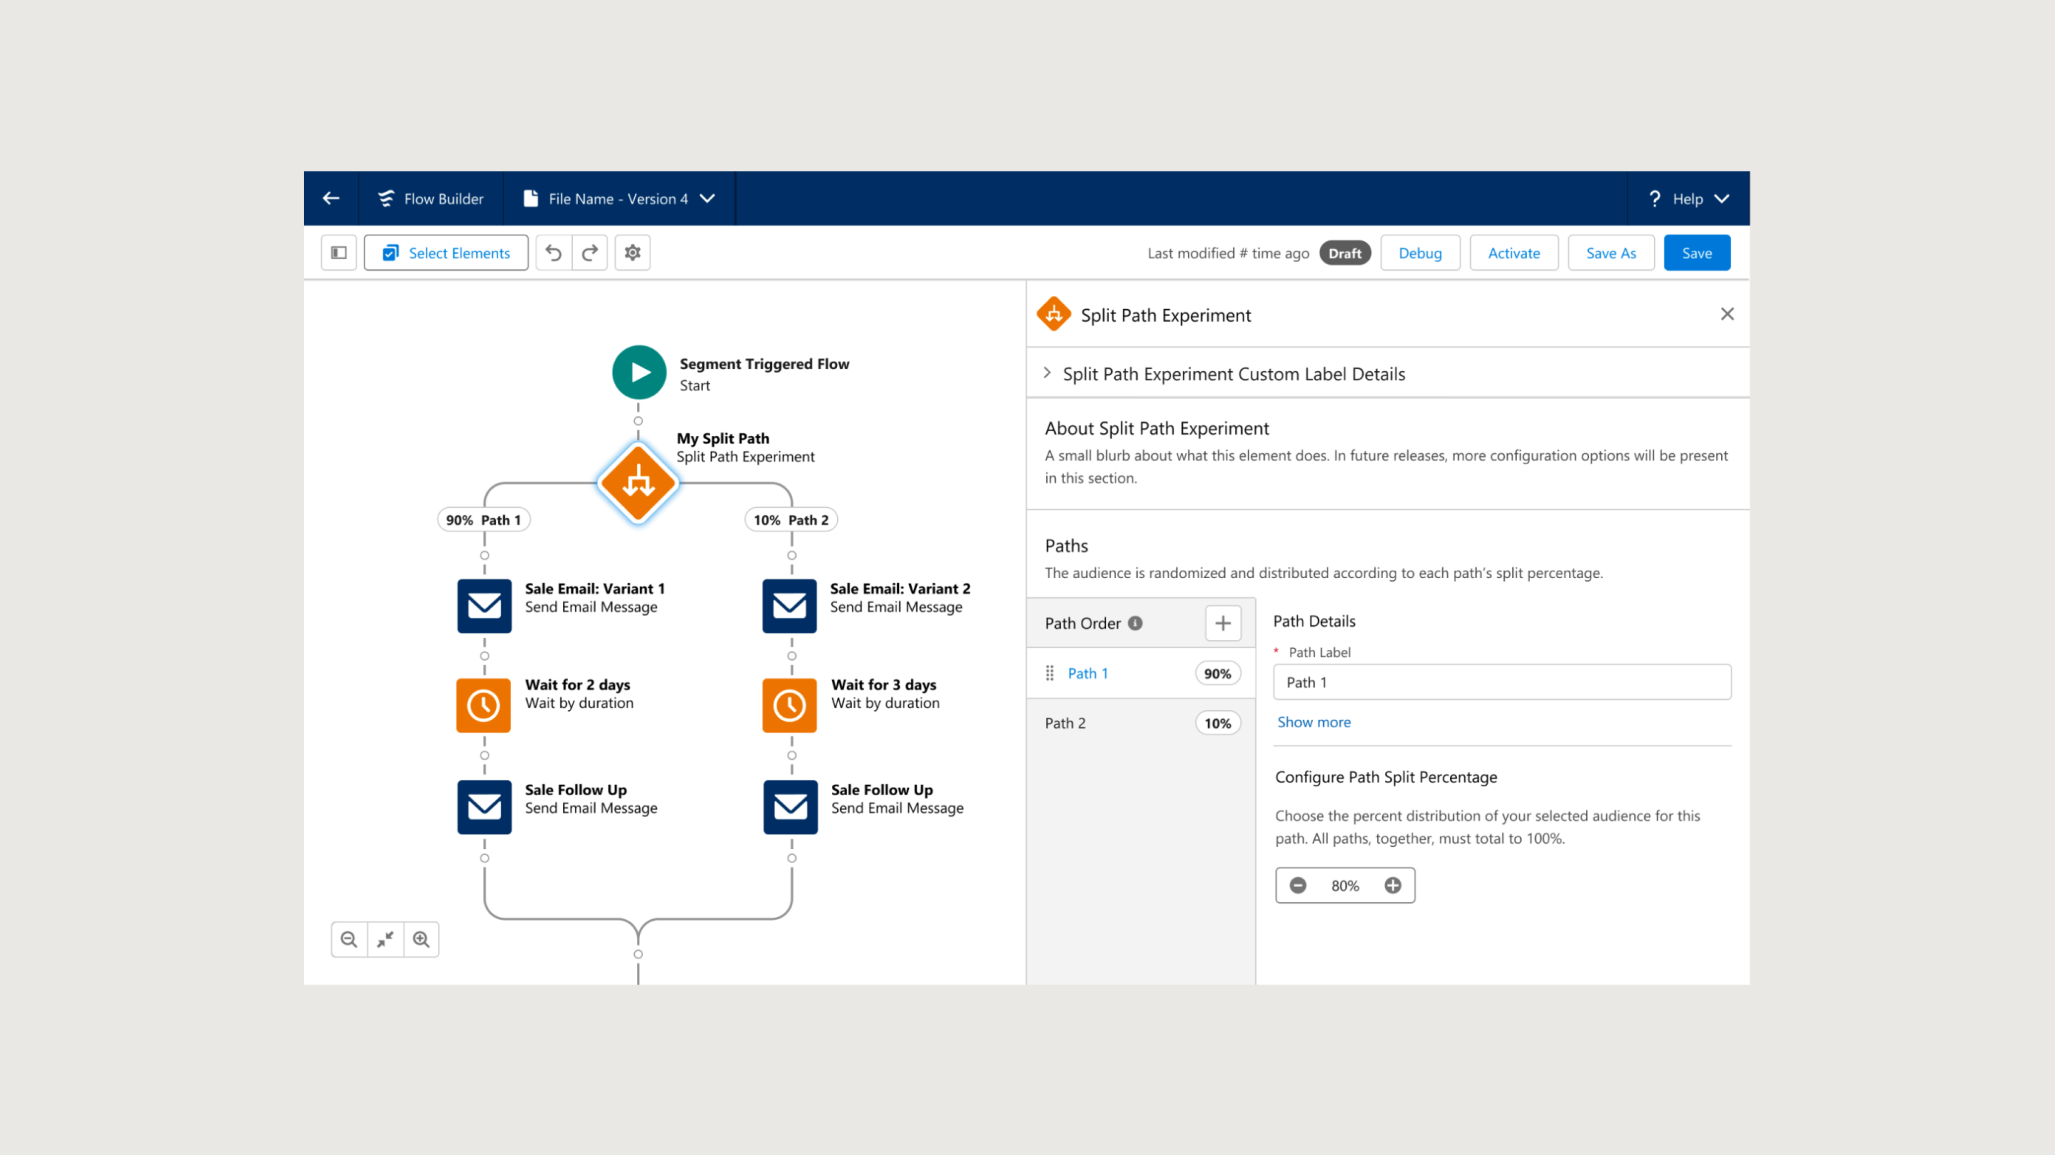Open the Sale Email: Variant 1 email icon

point(484,605)
